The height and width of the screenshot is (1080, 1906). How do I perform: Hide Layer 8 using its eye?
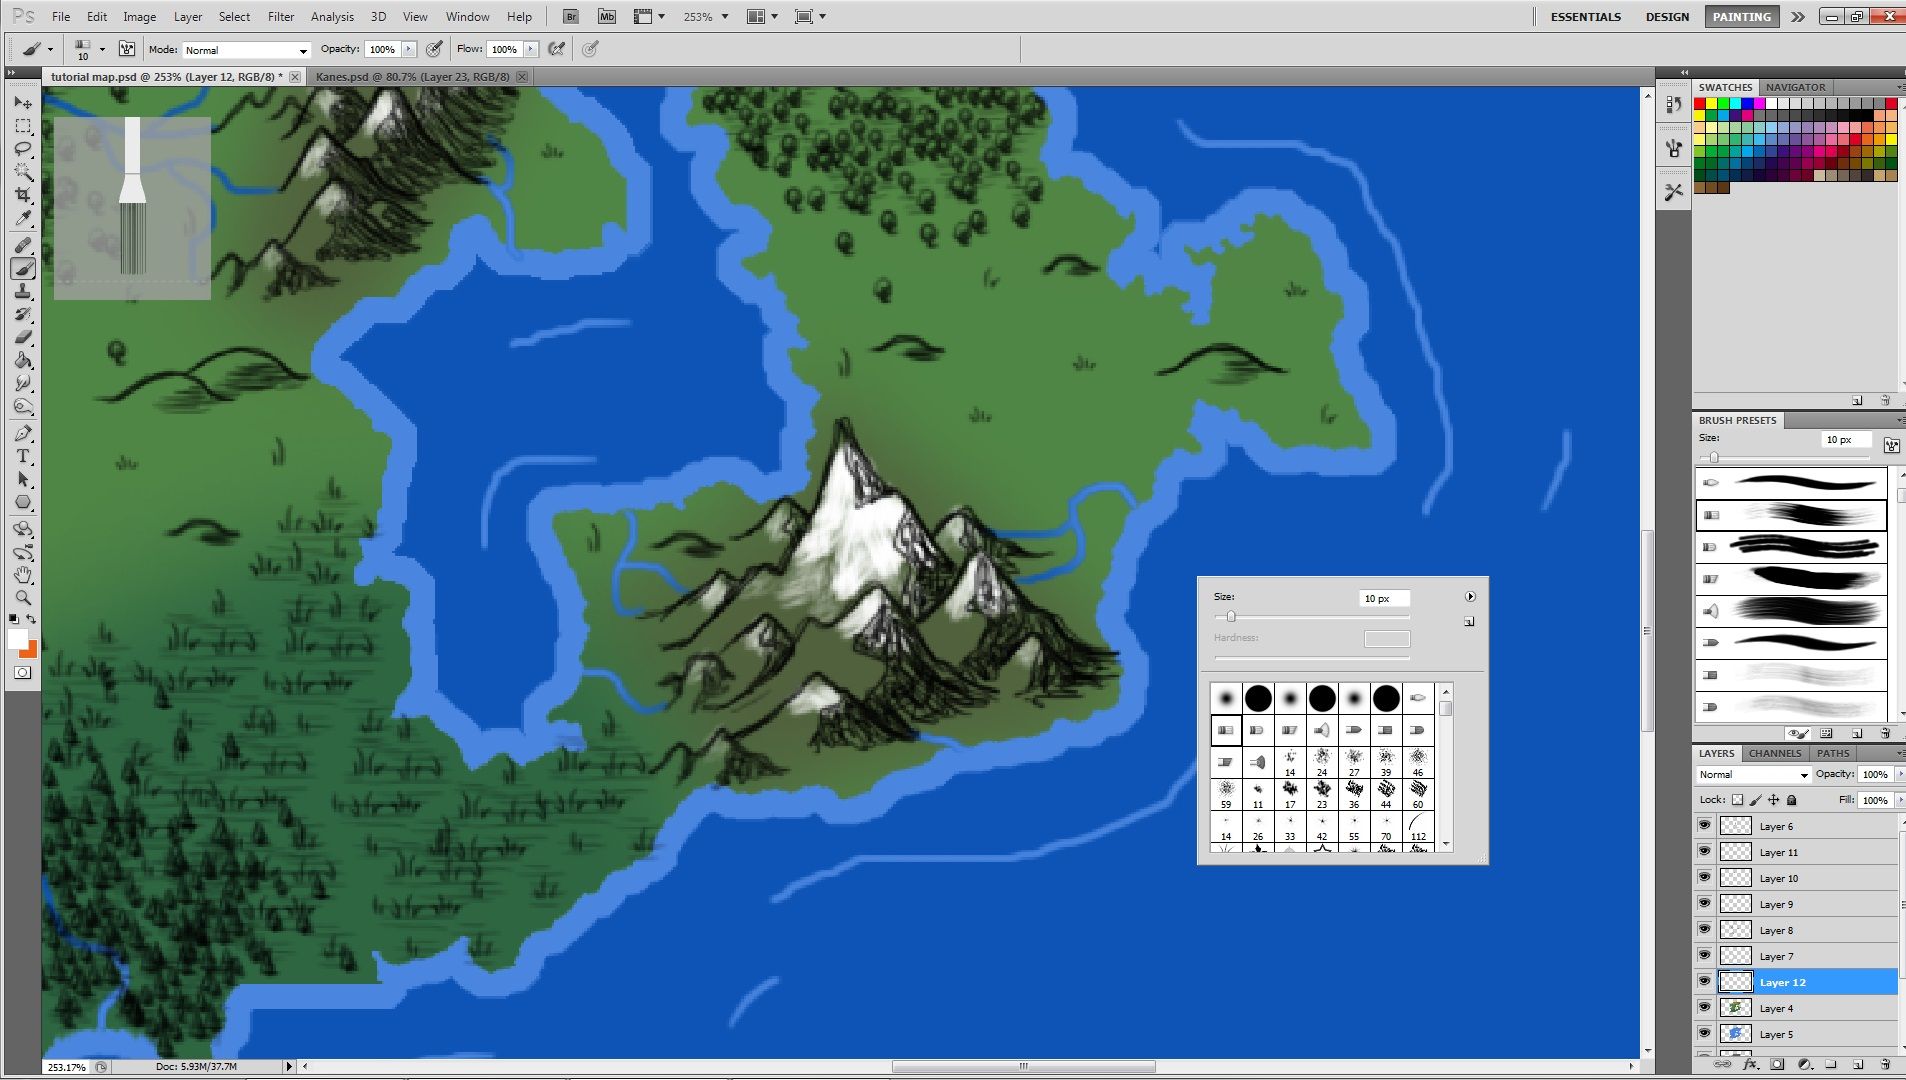(x=1705, y=930)
